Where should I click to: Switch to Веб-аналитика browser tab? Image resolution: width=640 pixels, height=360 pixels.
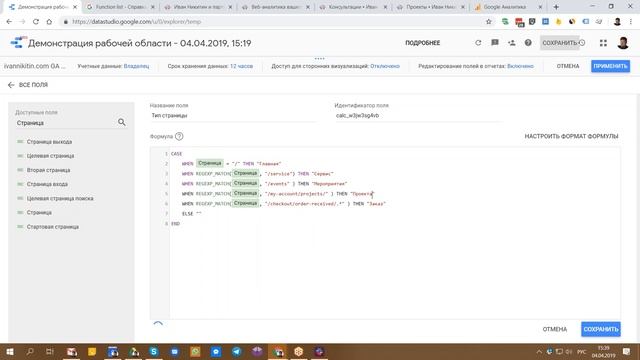(275, 7)
